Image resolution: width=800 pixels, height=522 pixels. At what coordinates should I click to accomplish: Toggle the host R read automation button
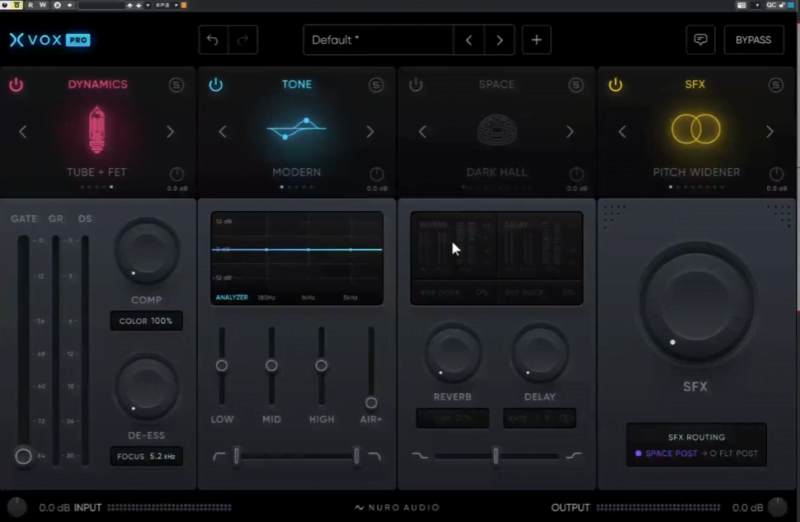[x=31, y=5]
